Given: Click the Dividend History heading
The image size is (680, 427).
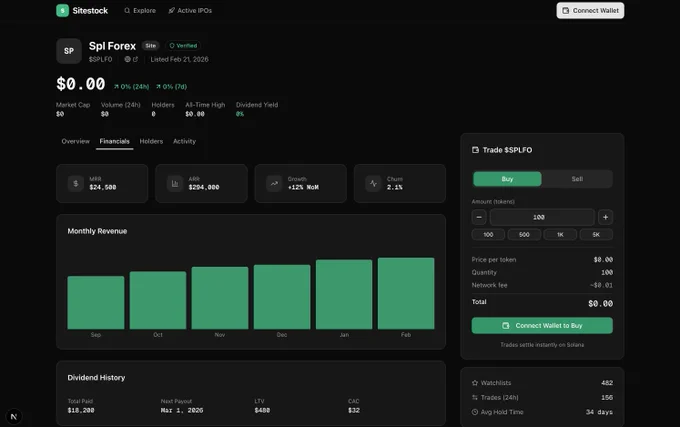Looking at the screenshot, I should [x=96, y=378].
